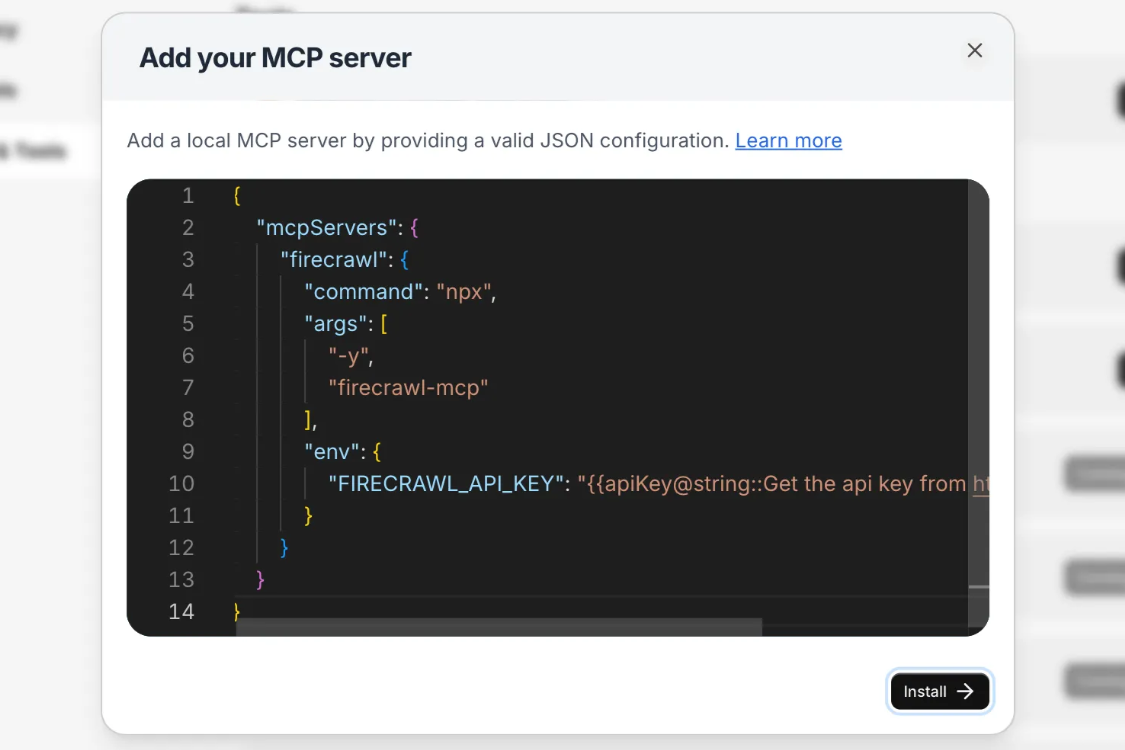Image resolution: width=1125 pixels, height=750 pixels.
Task: Click the "npx" value in the editor
Action: click(x=463, y=292)
